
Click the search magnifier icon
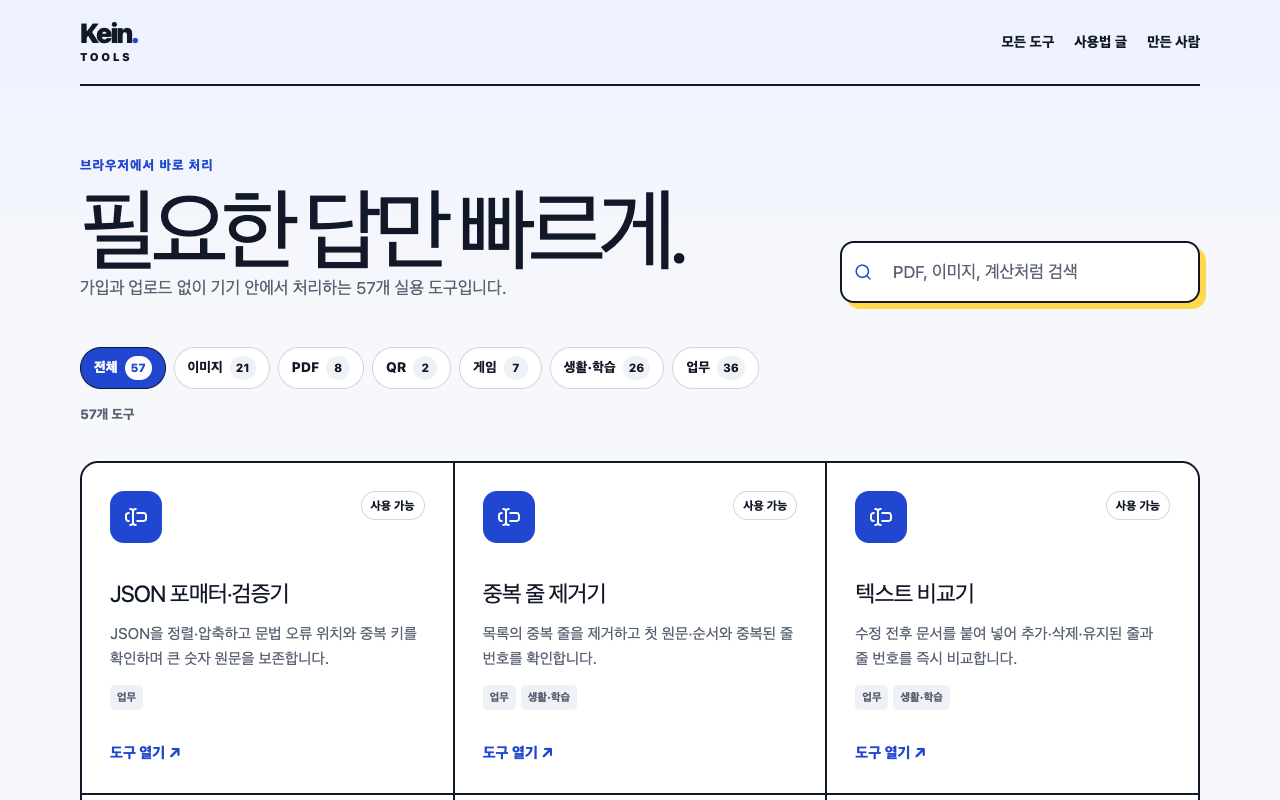click(863, 272)
